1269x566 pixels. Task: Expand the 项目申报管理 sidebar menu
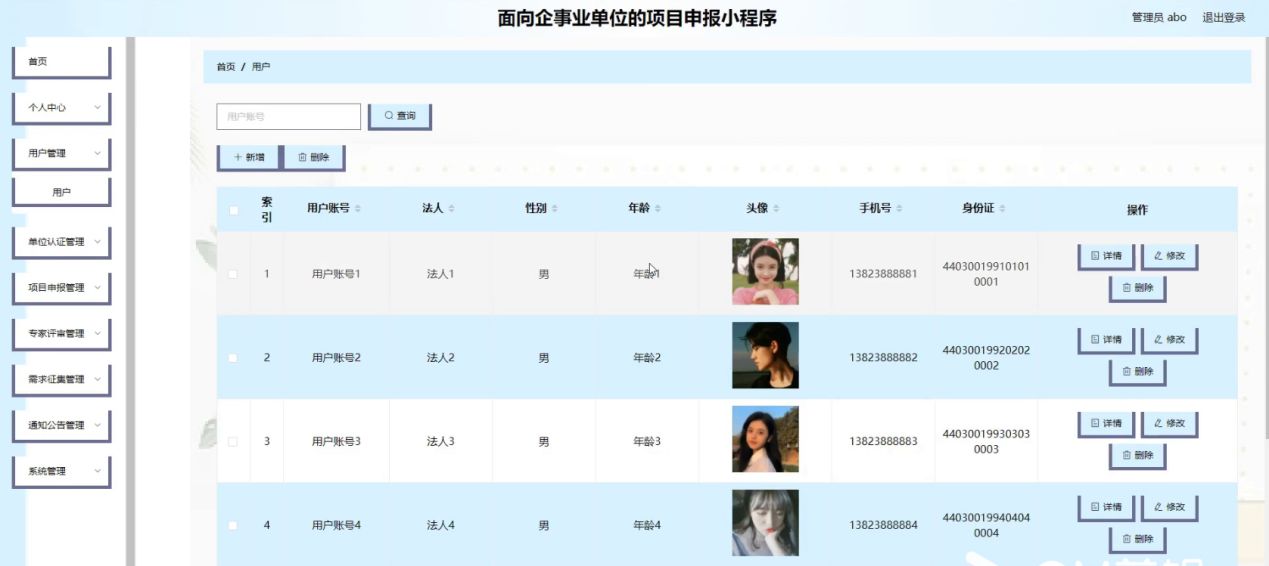pos(61,288)
